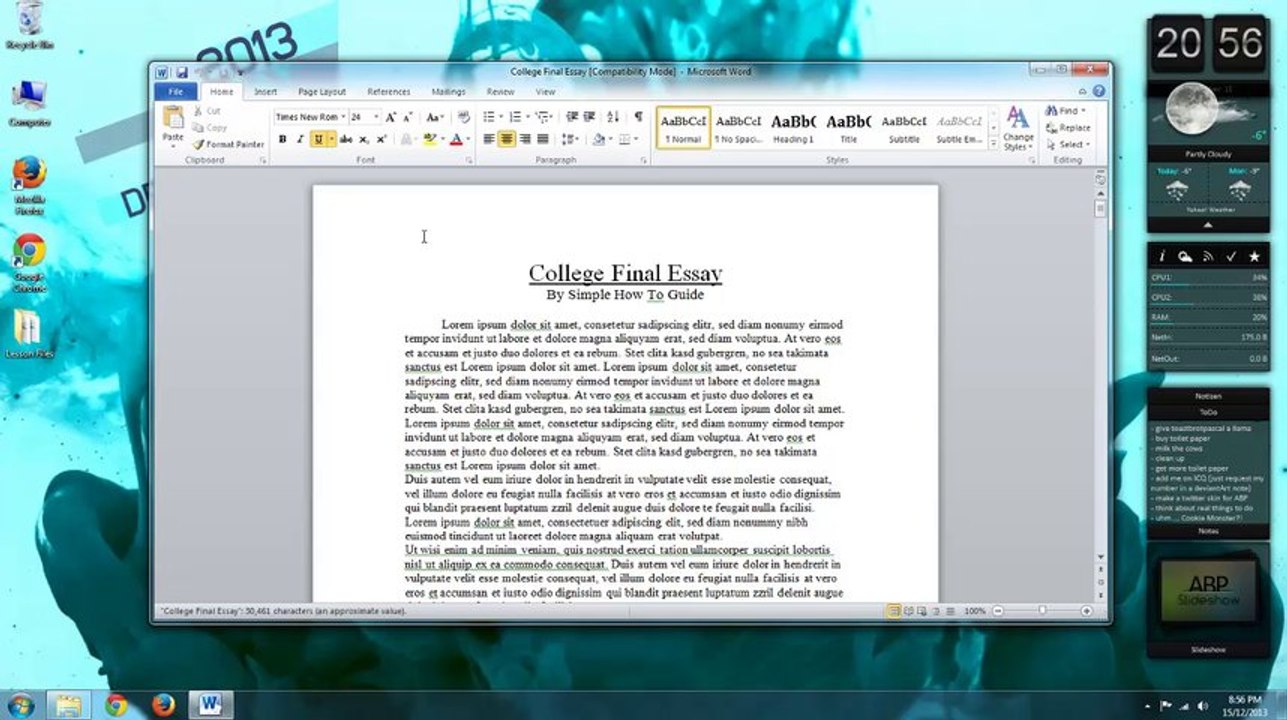Apply the red font color button

[456, 140]
